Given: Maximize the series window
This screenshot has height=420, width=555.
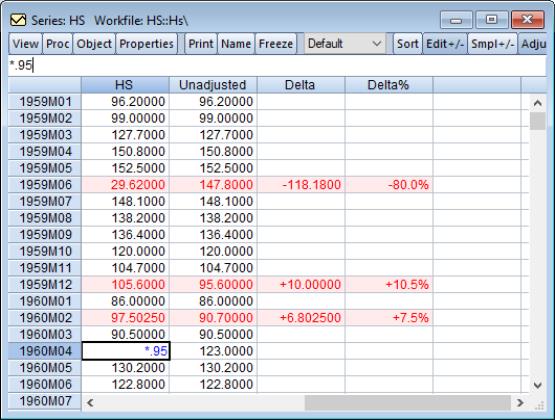Looking at the screenshot, I should pyautogui.click(x=491, y=19).
